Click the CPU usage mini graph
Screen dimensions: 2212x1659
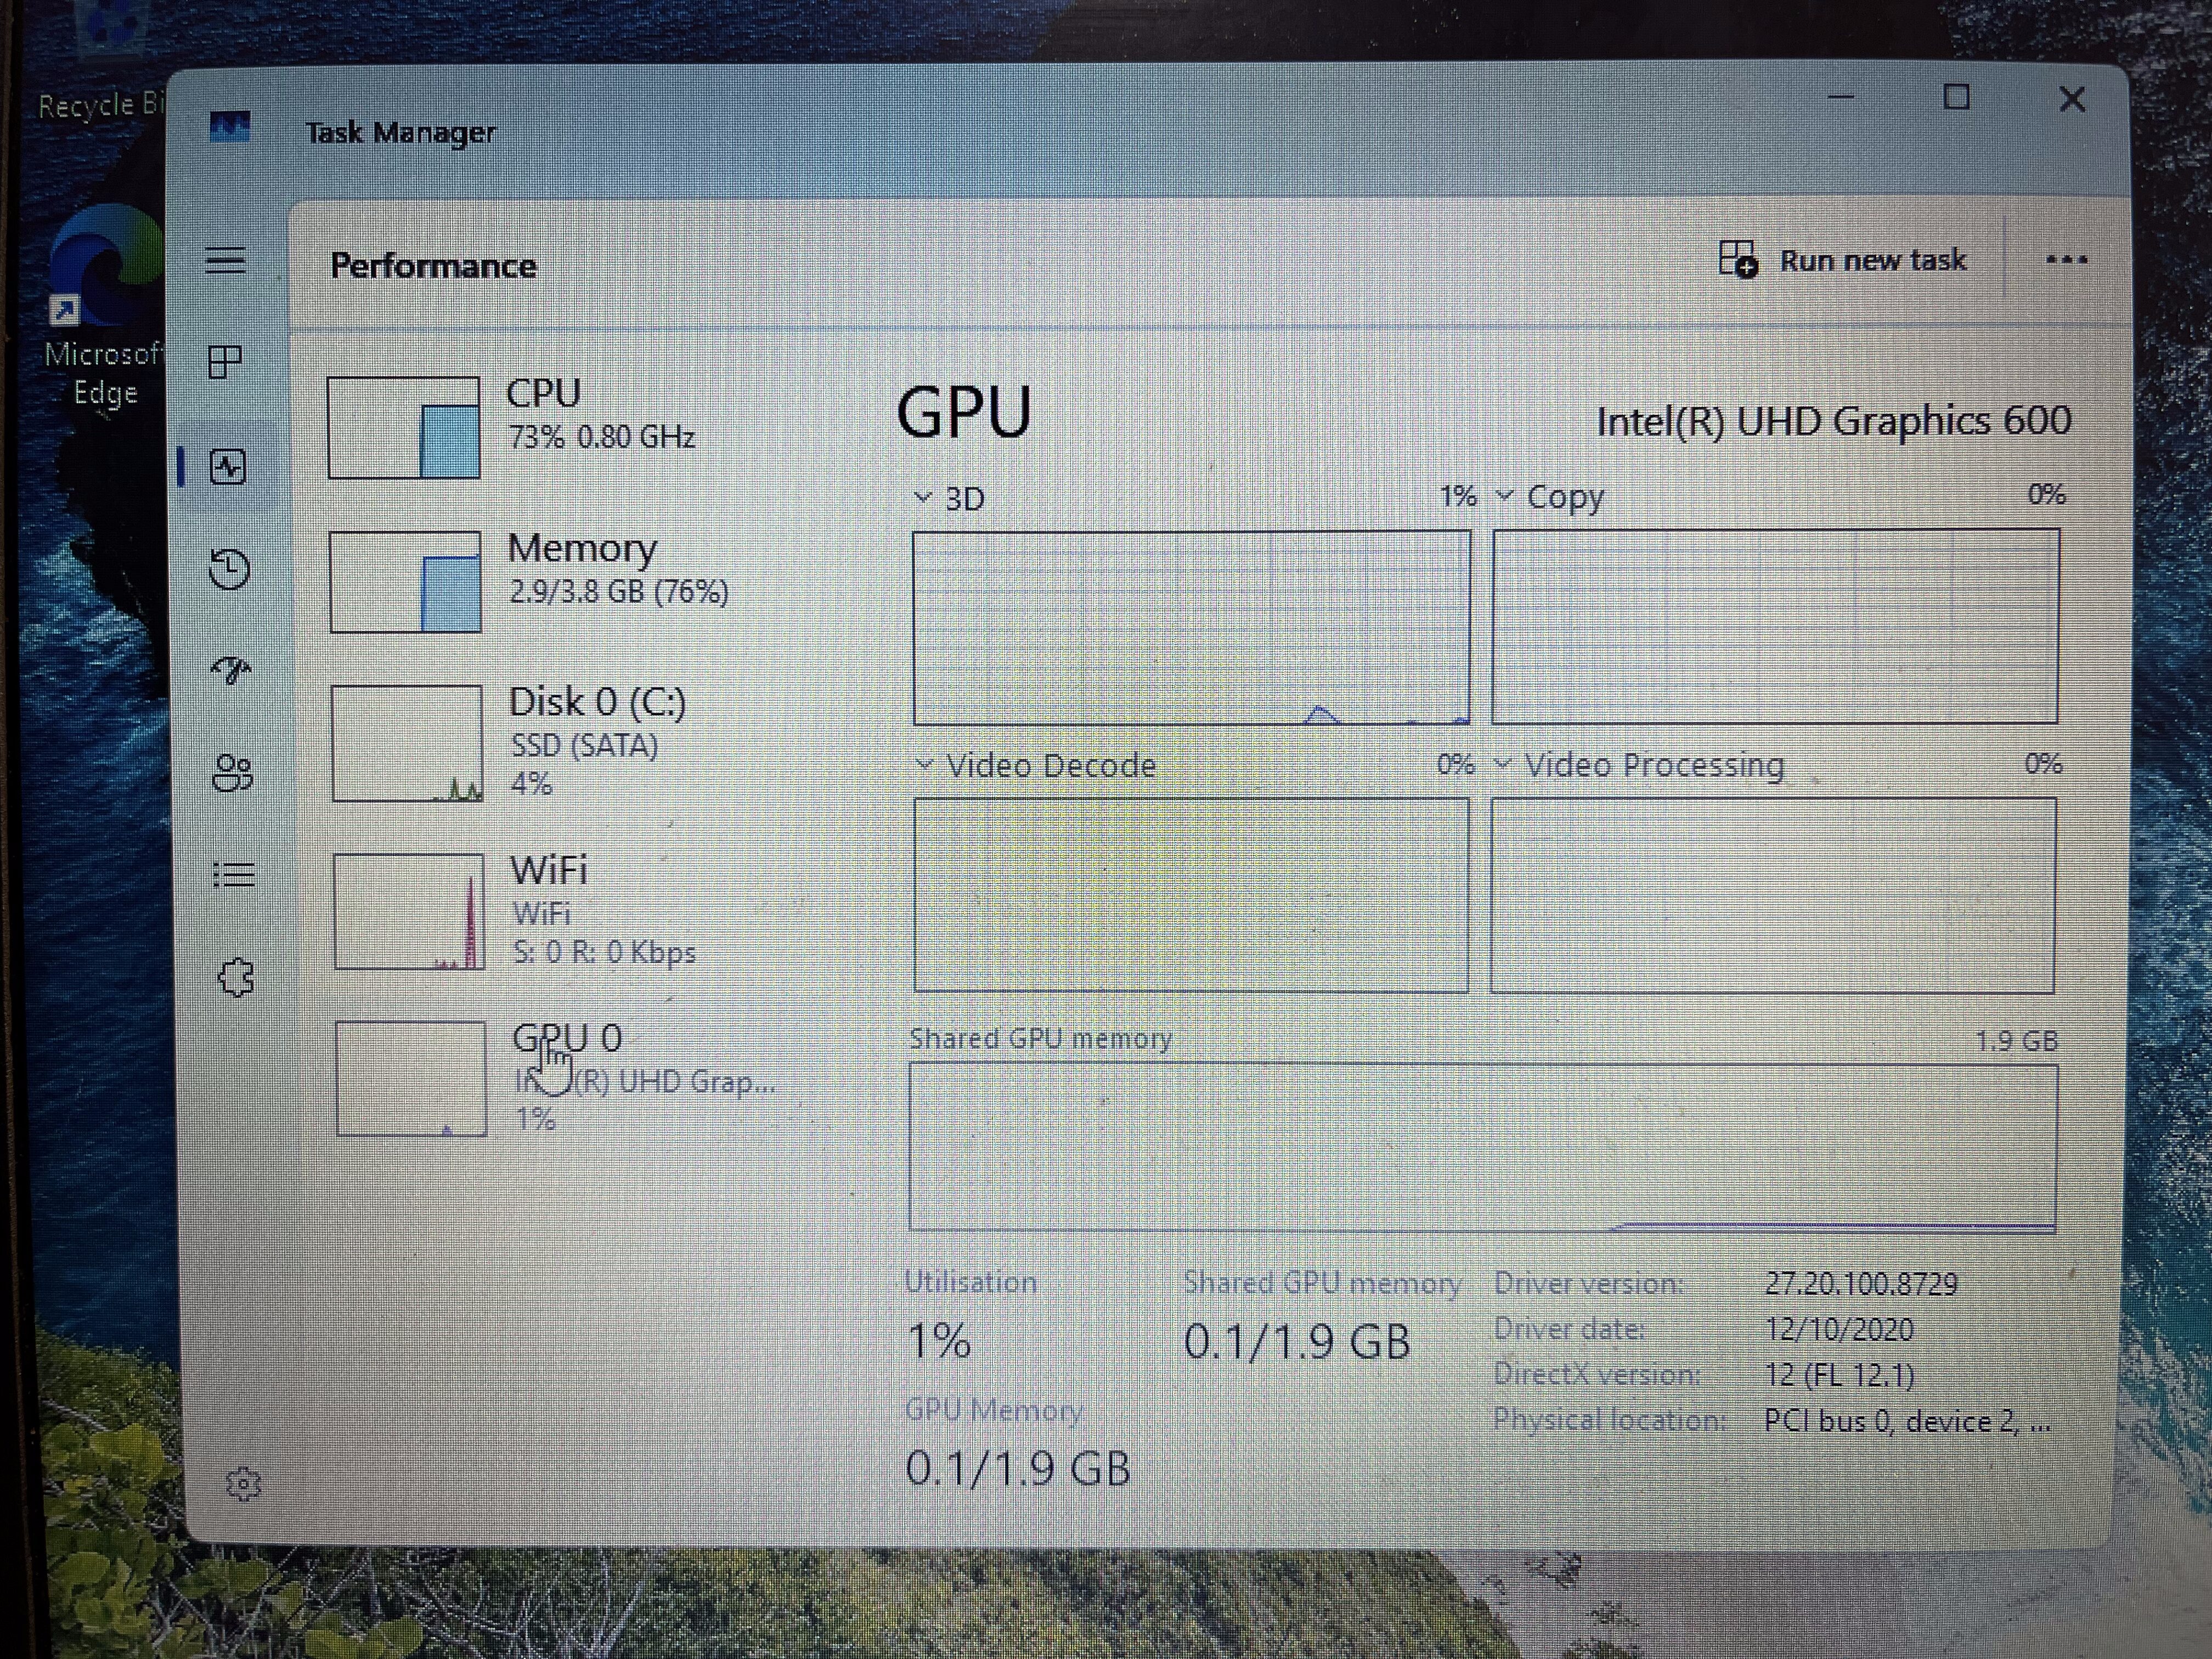point(404,427)
